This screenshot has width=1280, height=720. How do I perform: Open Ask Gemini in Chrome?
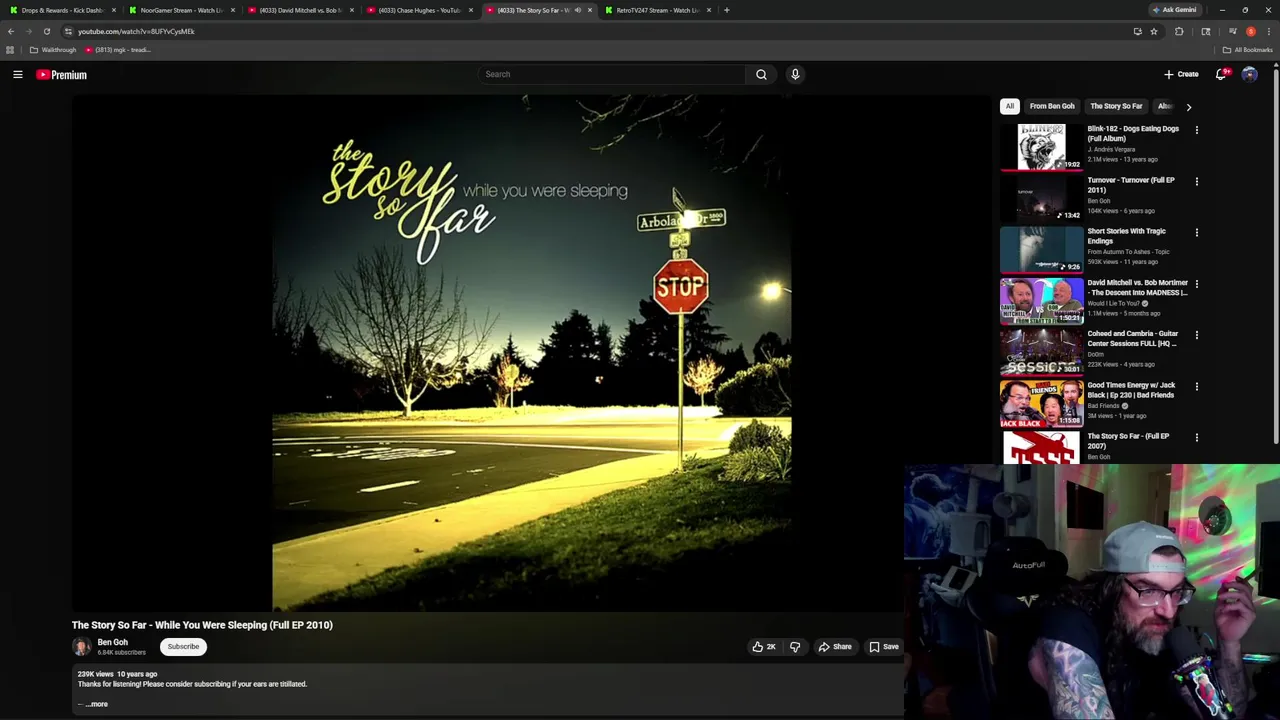[x=1174, y=10]
